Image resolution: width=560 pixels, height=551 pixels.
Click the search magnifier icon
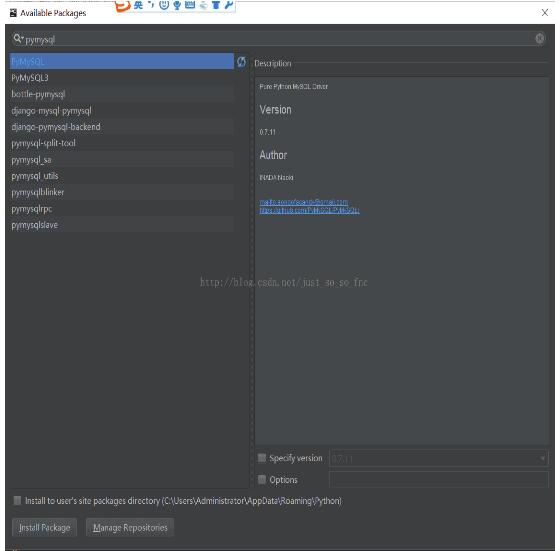[x=18, y=38]
